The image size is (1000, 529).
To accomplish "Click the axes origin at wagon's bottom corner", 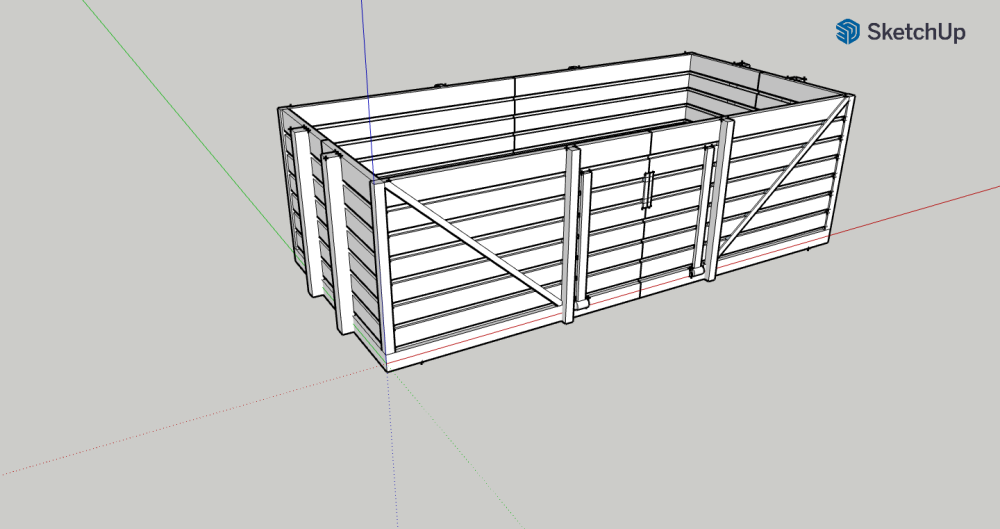I will pos(388,369).
